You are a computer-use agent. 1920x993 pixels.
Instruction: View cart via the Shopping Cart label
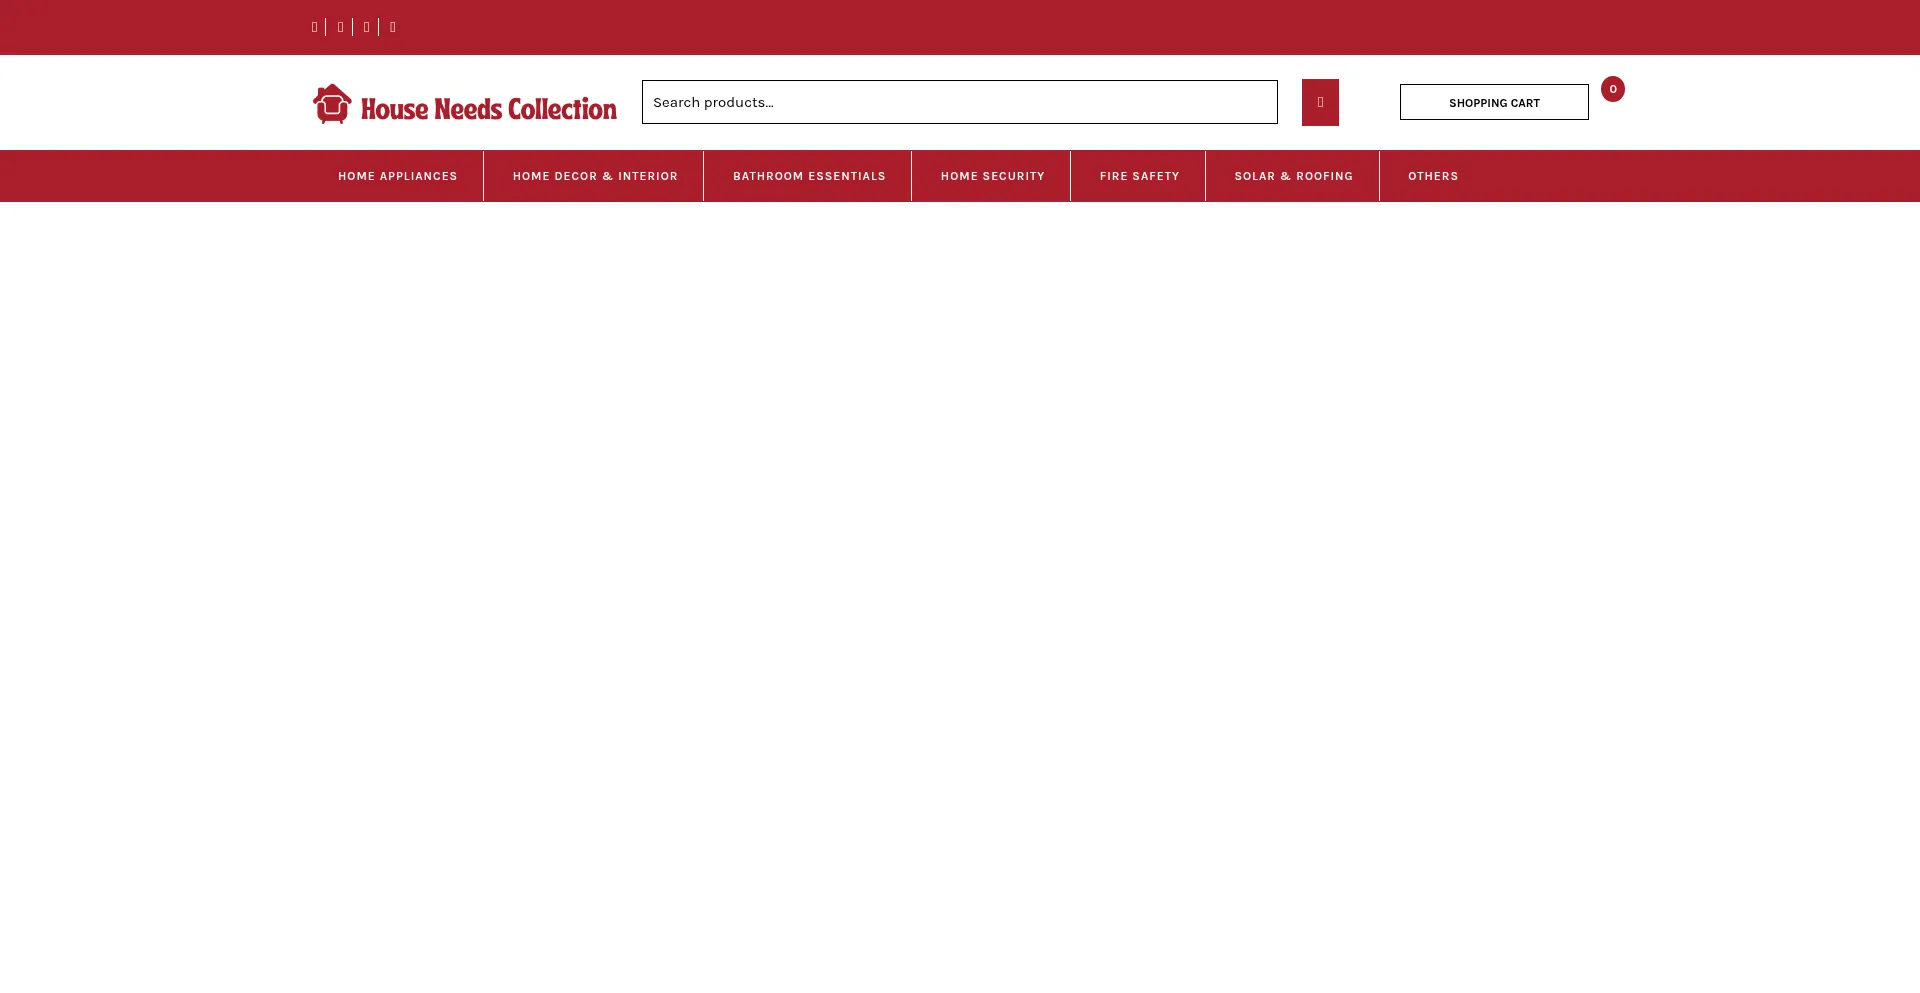pos(1493,103)
